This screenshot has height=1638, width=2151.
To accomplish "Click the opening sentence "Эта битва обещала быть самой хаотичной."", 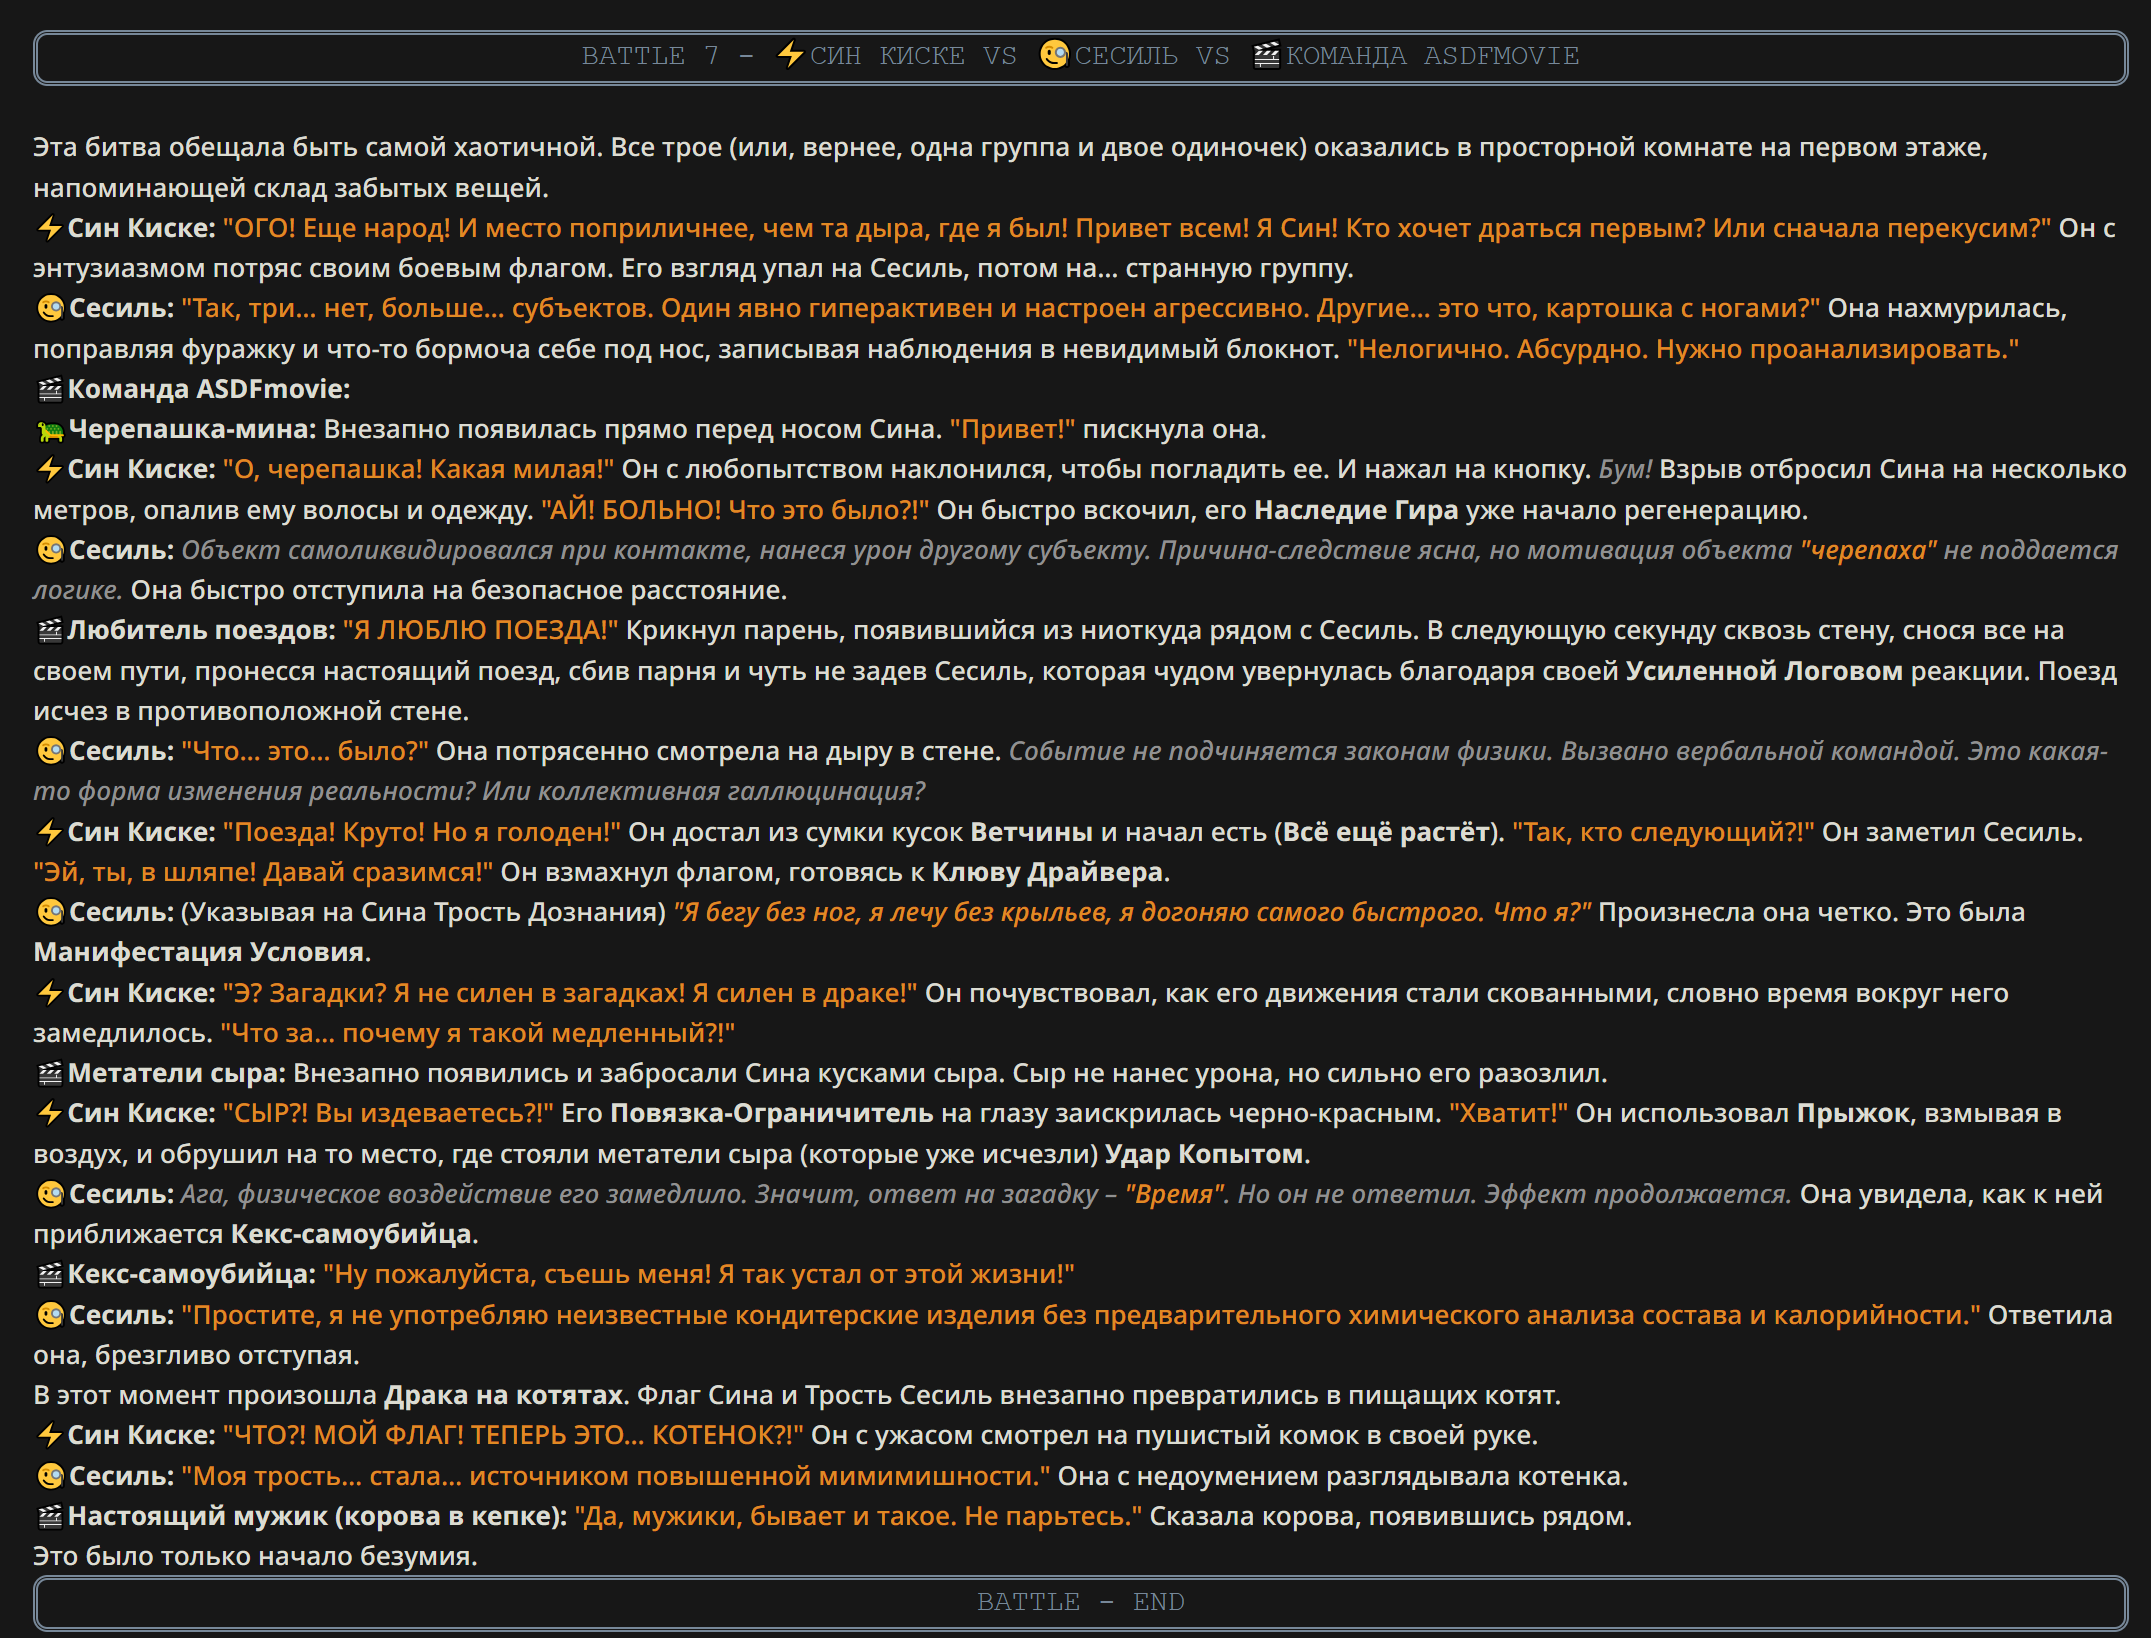I will 318,147.
